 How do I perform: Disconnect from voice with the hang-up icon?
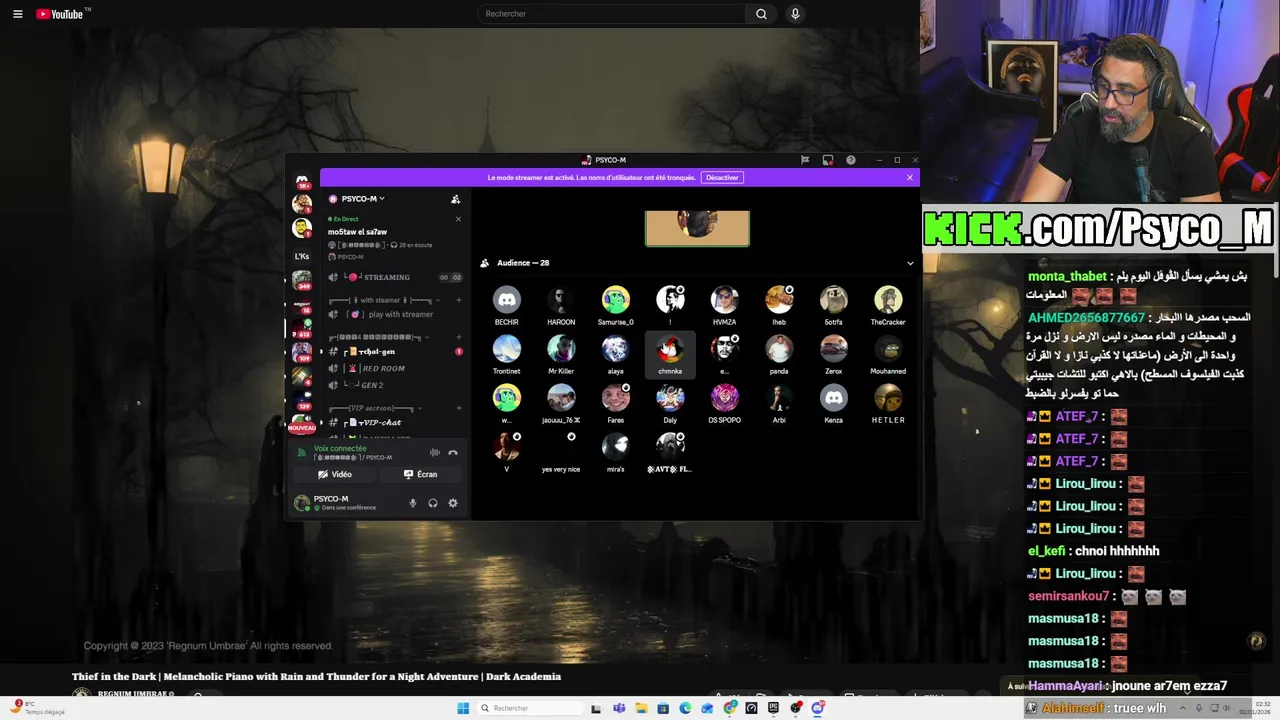453,452
